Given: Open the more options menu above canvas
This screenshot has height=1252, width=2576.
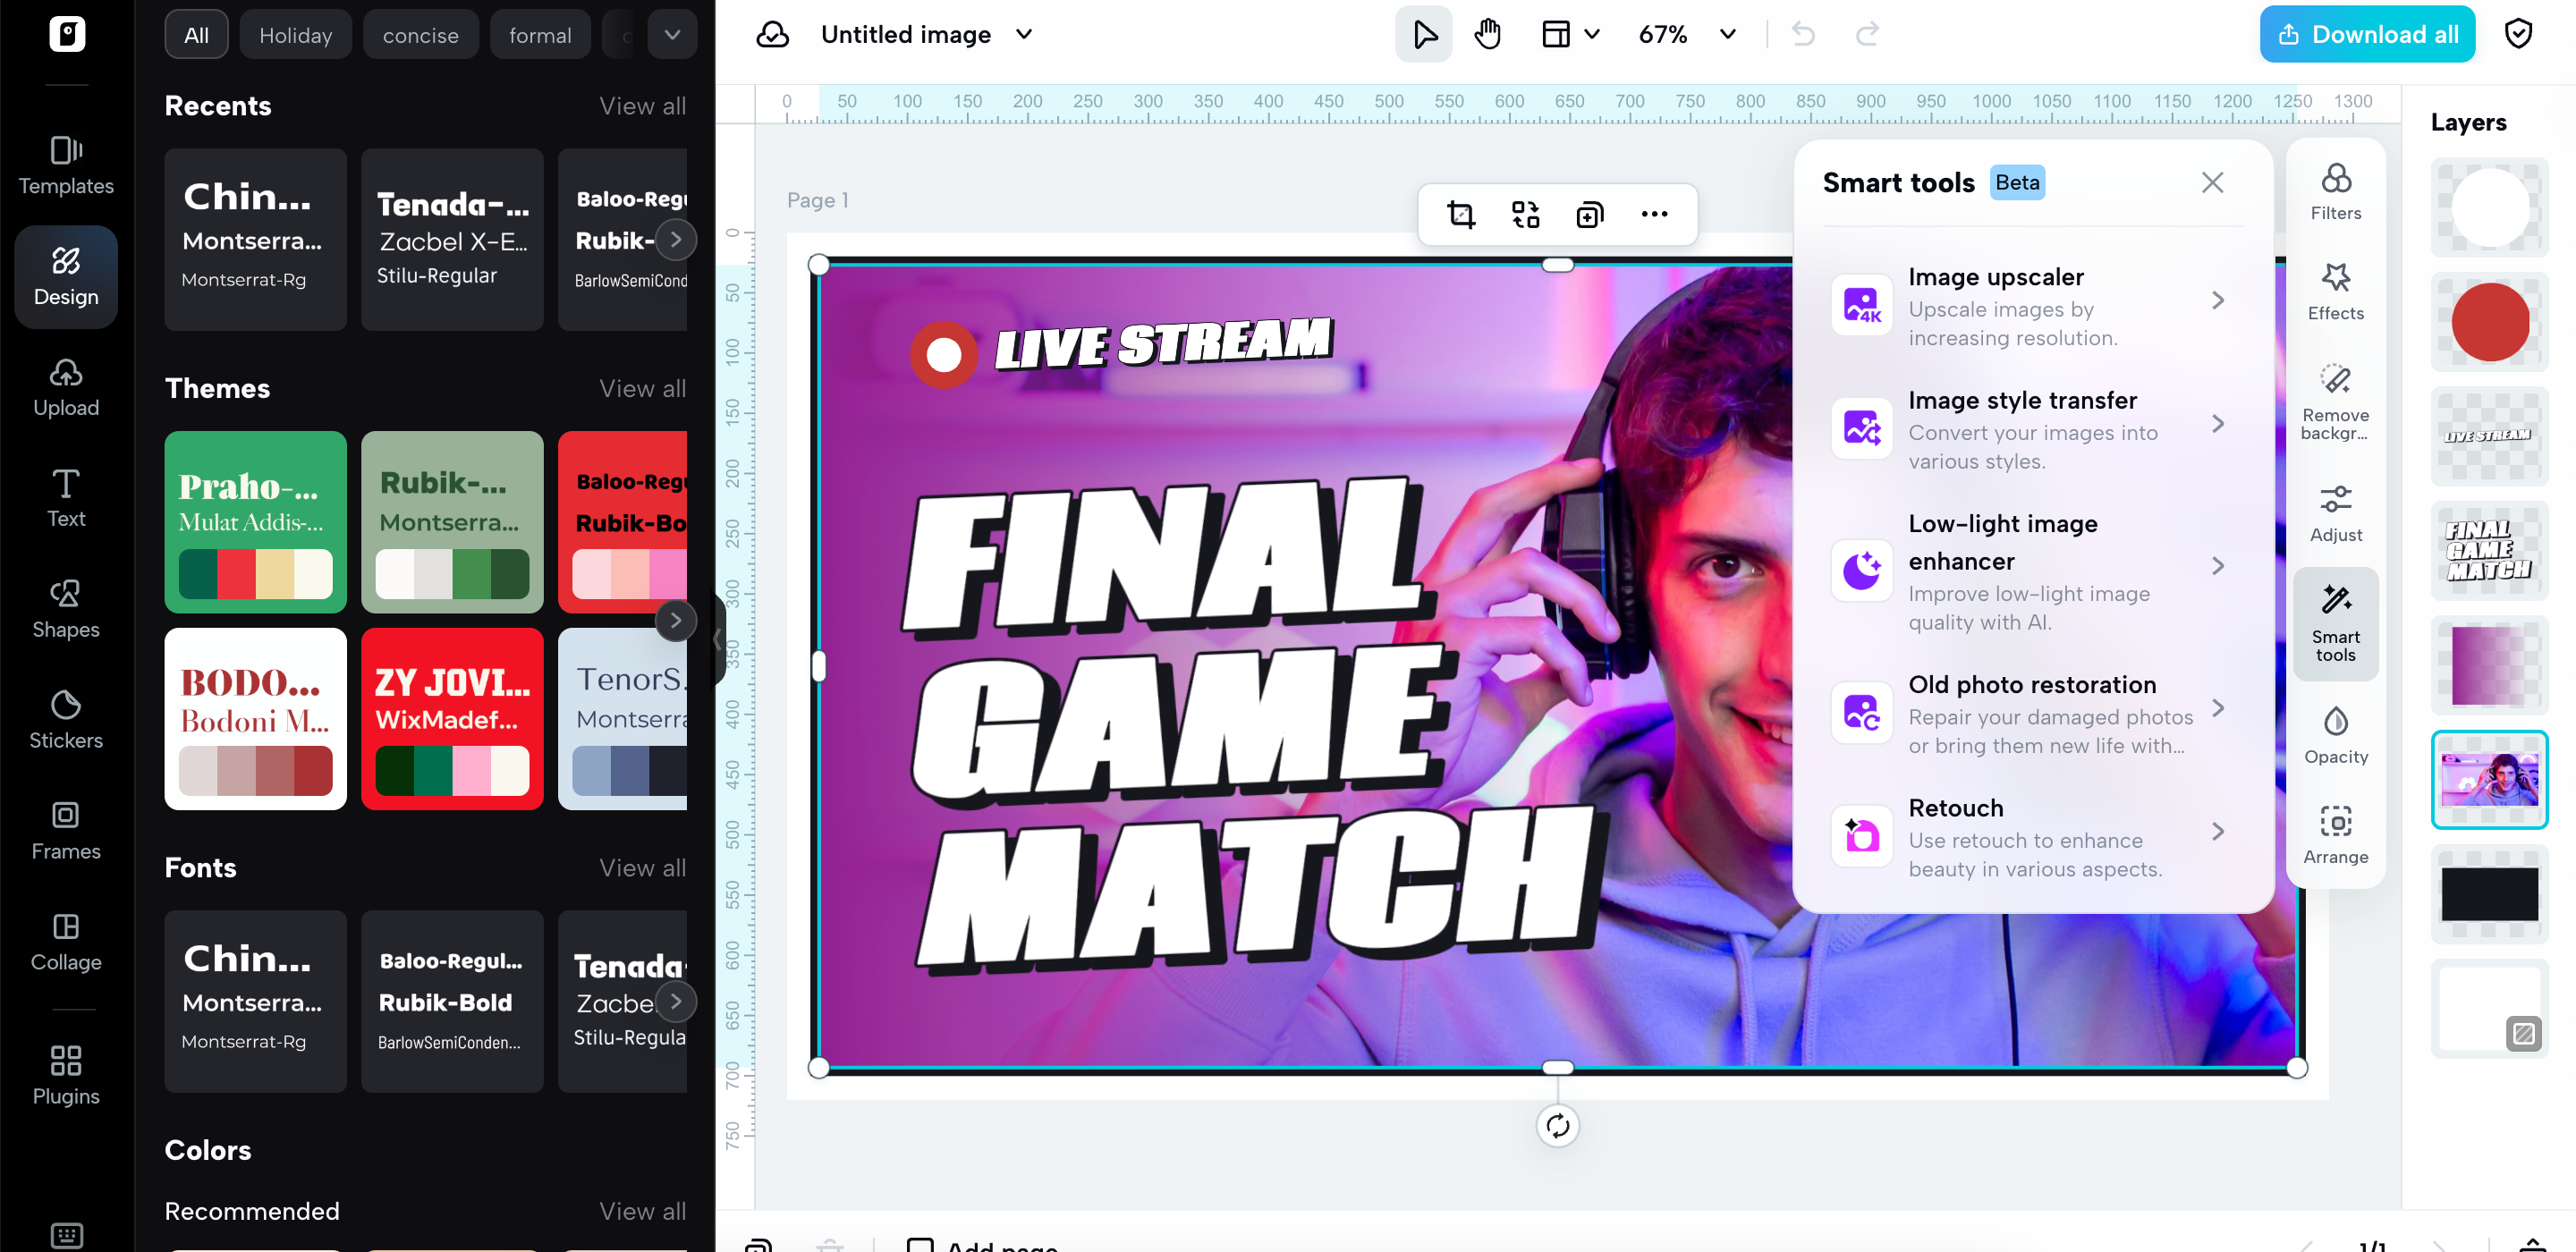Looking at the screenshot, I should [x=1654, y=214].
